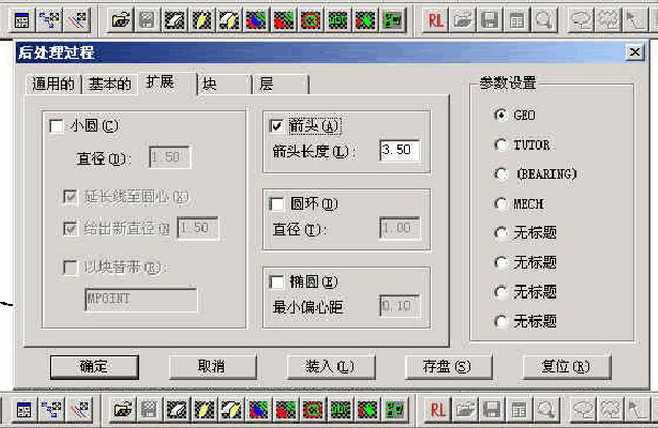Click the yellow open-folder icon in bottom toolbar
The height and width of the screenshot is (428, 658).
pyautogui.click(x=123, y=409)
